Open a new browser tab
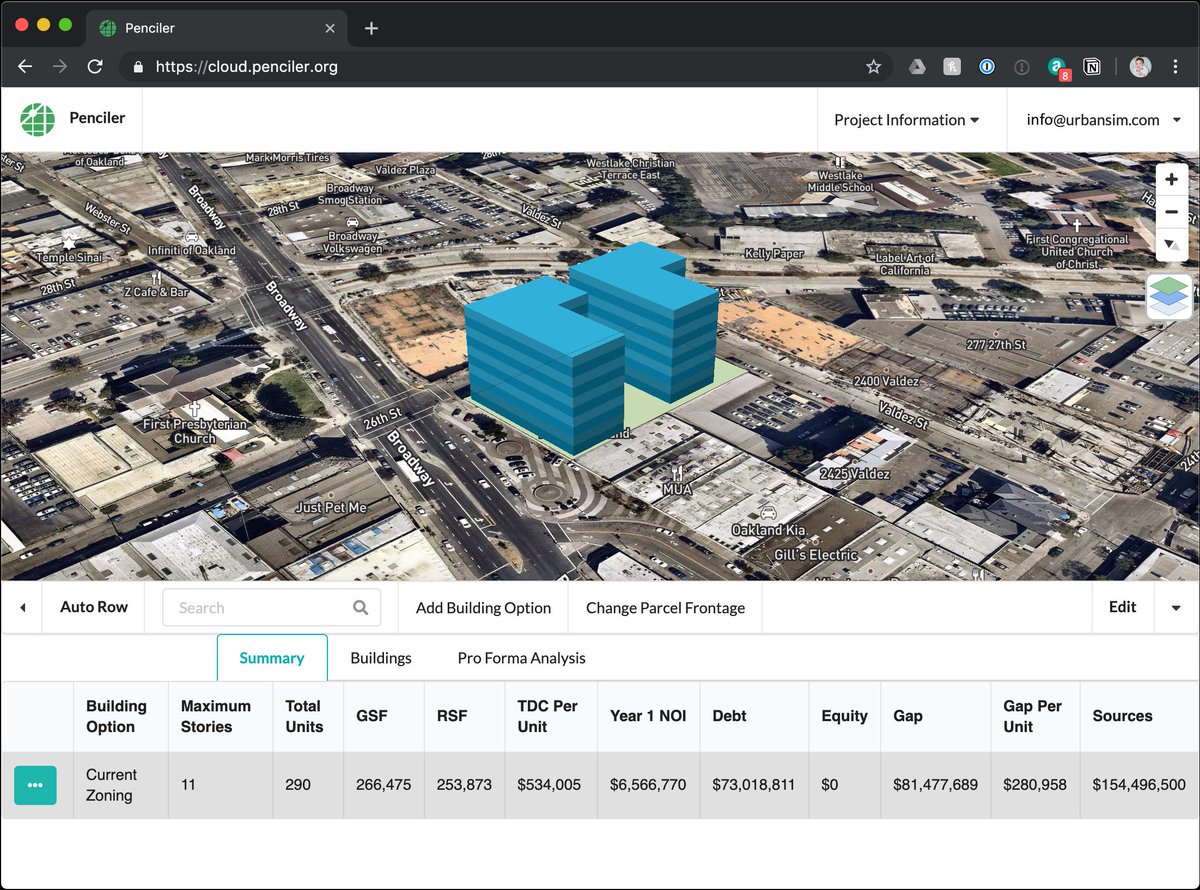Screen dimensions: 1200x890 (x=371, y=28)
